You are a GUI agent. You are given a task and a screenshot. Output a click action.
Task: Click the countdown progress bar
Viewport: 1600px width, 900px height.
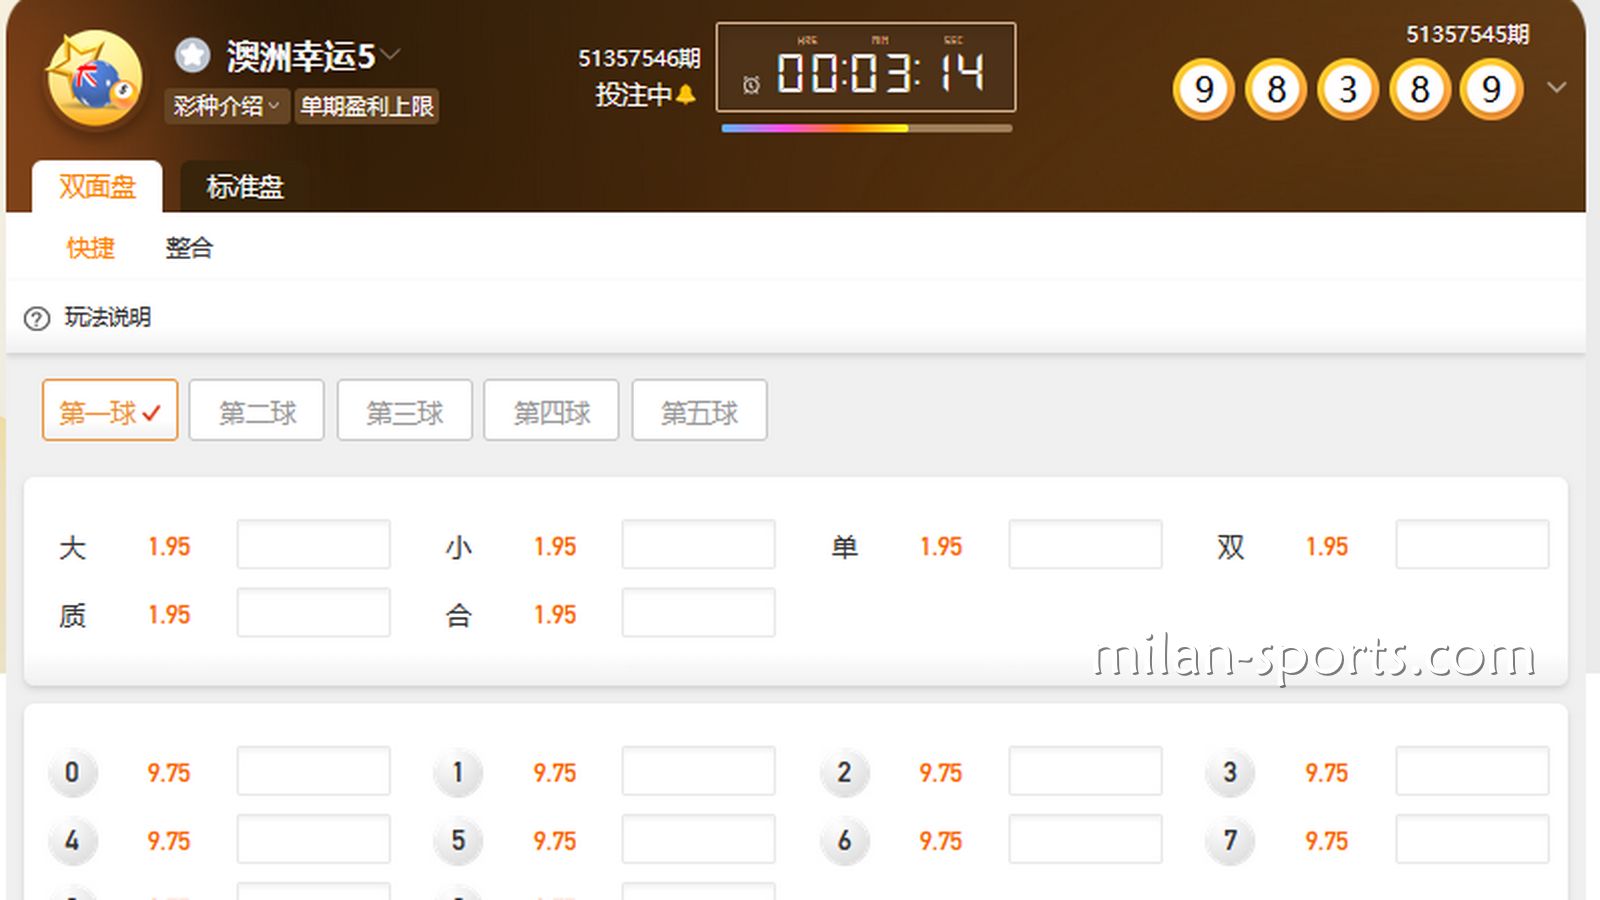pyautogui.click(x=867, y=128)
